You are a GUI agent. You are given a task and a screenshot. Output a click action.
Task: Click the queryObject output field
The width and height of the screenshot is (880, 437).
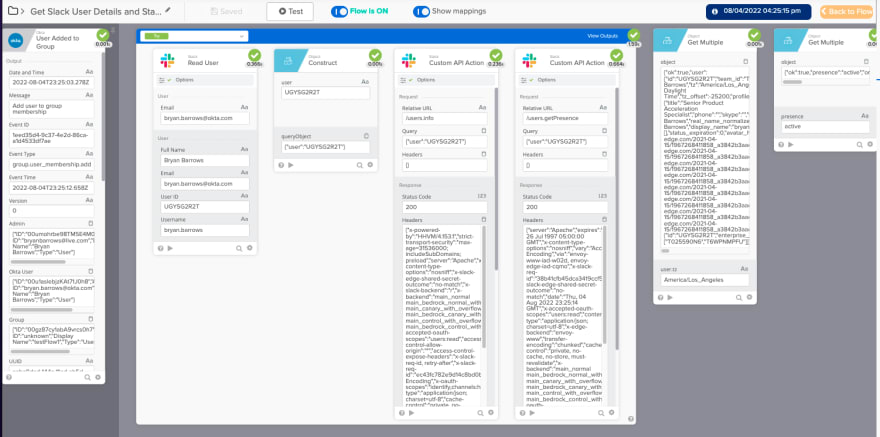pos(325,146)
